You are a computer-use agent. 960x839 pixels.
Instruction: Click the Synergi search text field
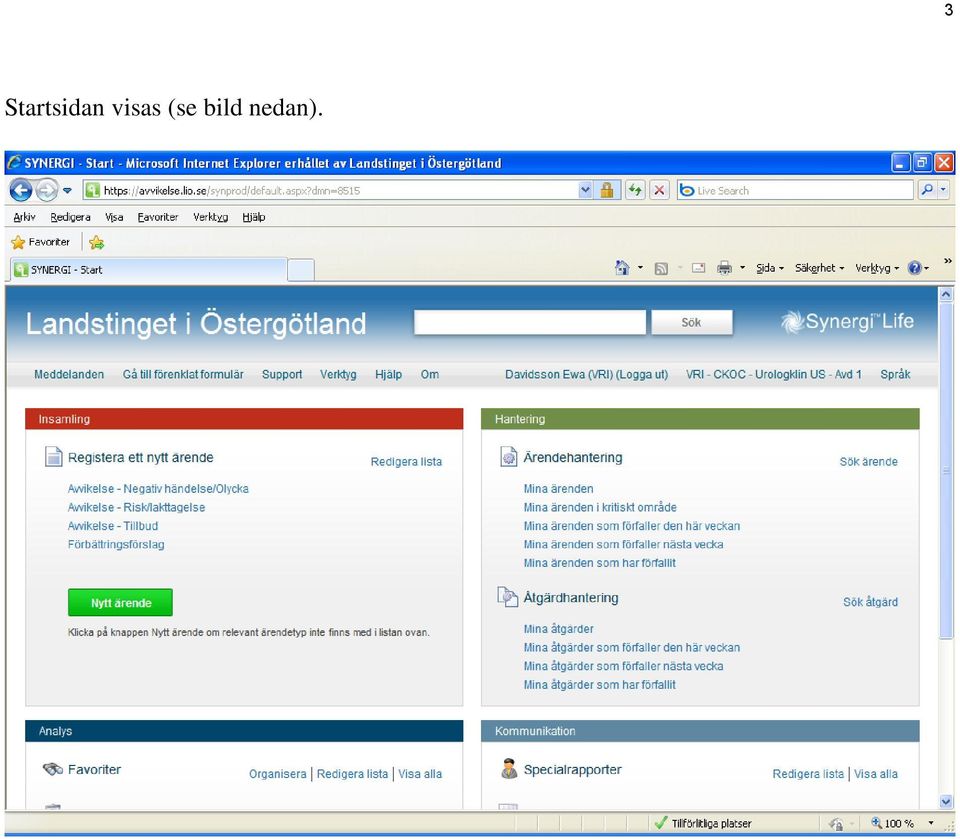[x=530, y=322]
